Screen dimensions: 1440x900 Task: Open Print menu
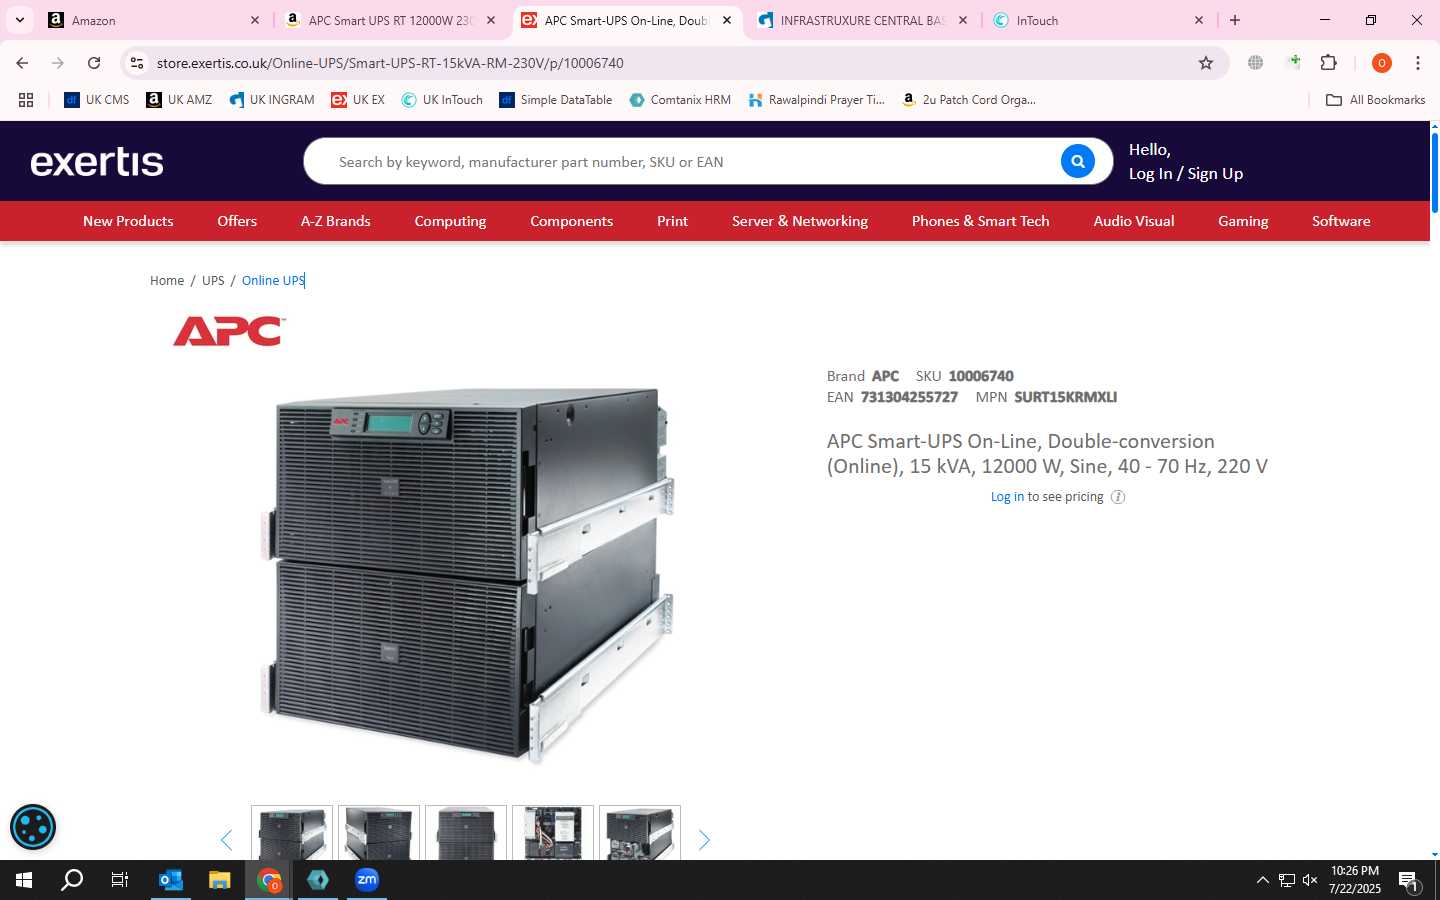672,221
